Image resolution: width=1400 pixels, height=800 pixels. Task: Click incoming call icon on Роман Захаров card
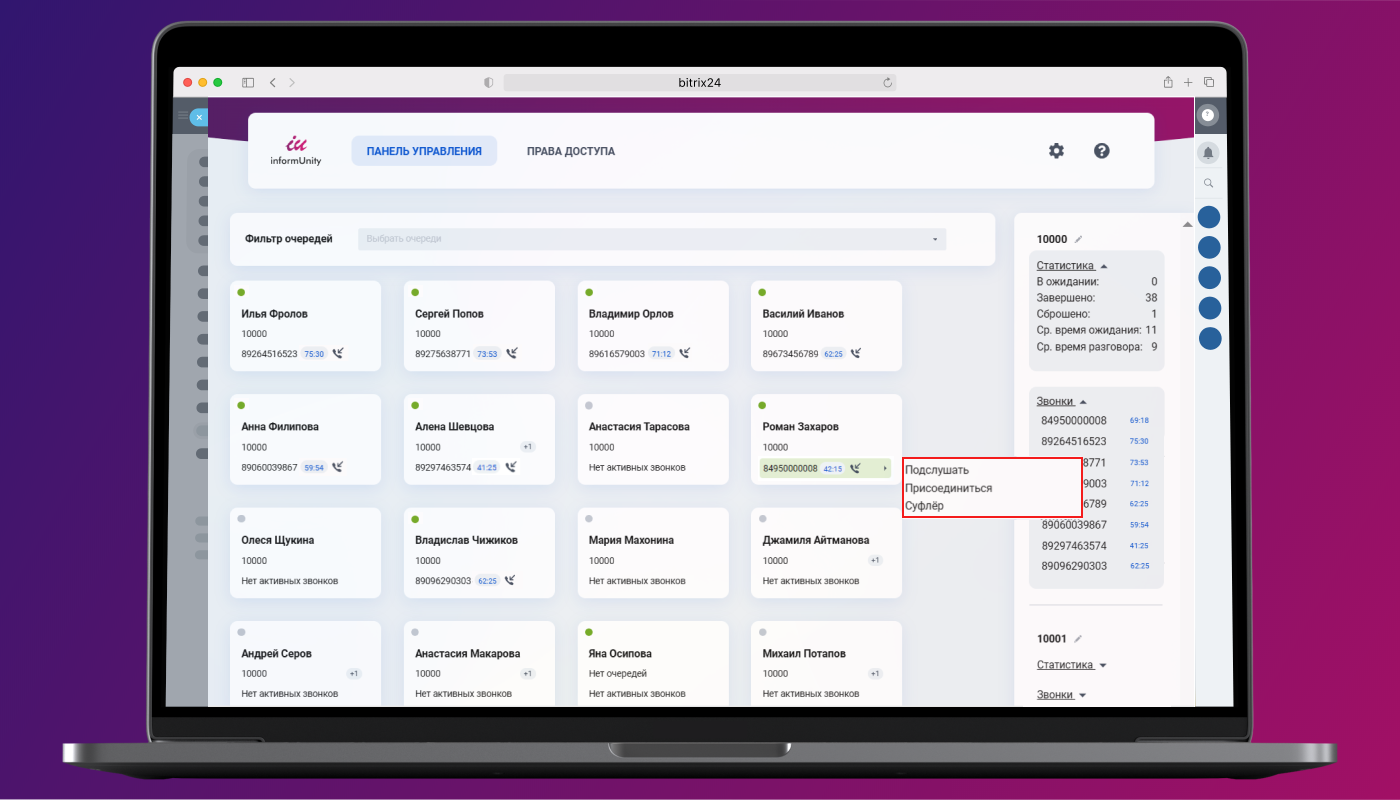pos(856,468)
